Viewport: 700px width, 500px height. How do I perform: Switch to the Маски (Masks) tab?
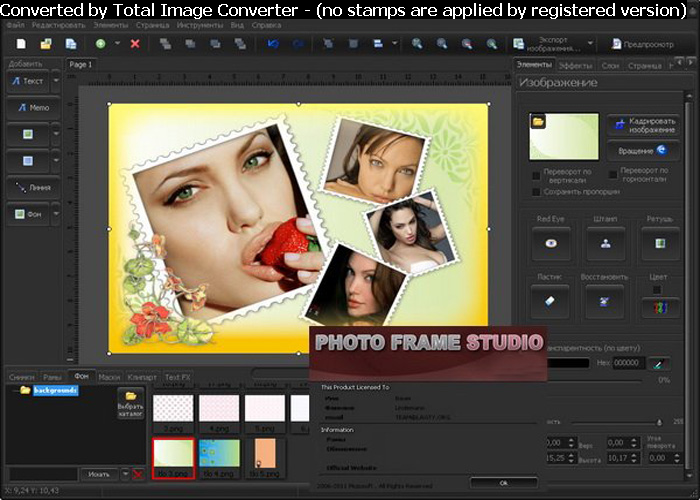tap(109, 377)
